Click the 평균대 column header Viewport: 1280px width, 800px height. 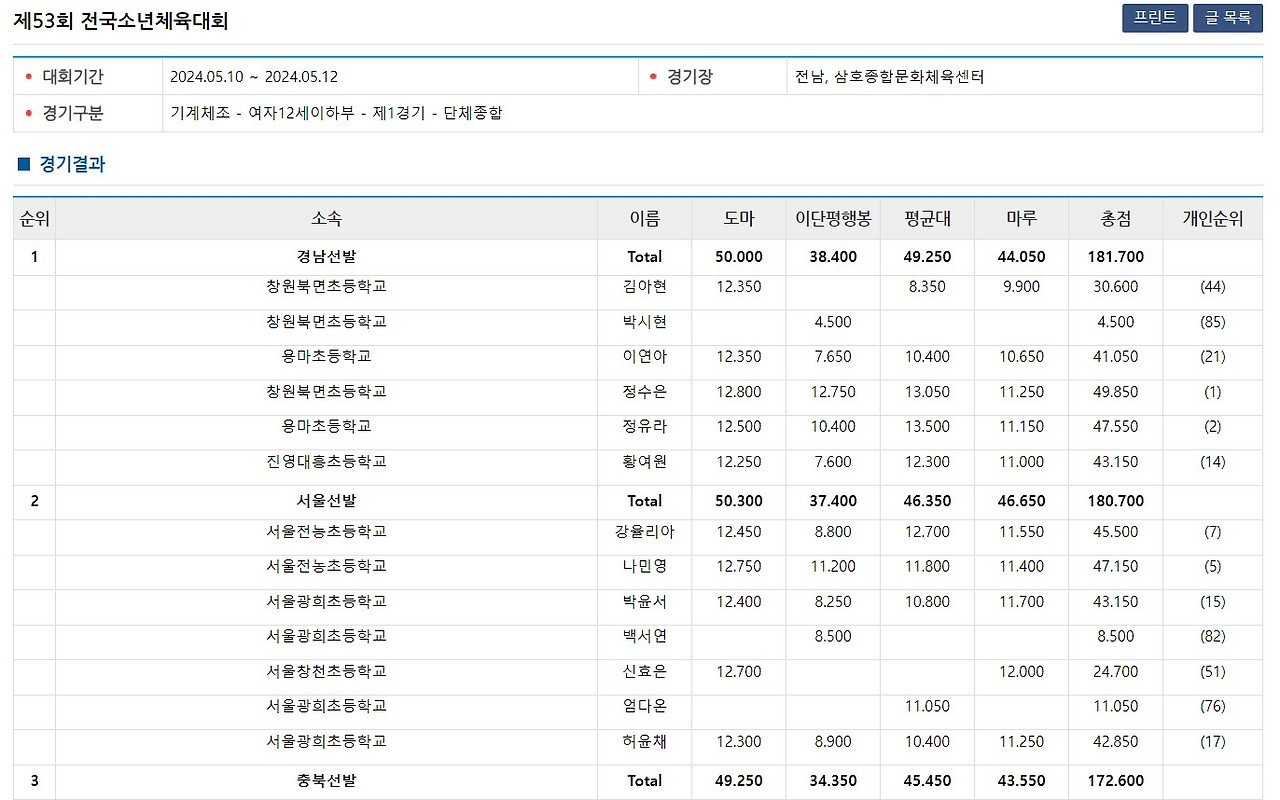click(x=927, y=217)
